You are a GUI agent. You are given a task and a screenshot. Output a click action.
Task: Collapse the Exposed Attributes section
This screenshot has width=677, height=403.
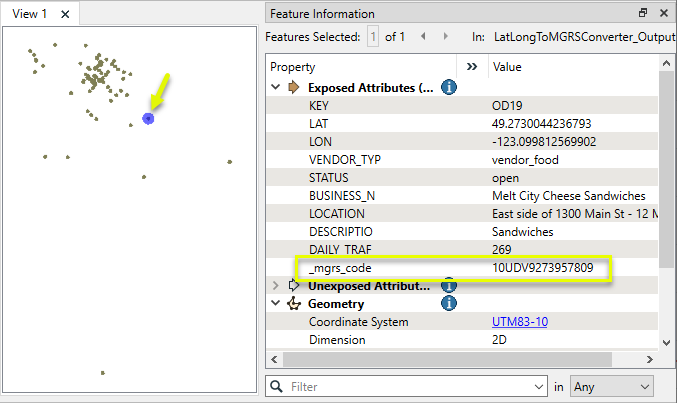(x=276, y=88)
